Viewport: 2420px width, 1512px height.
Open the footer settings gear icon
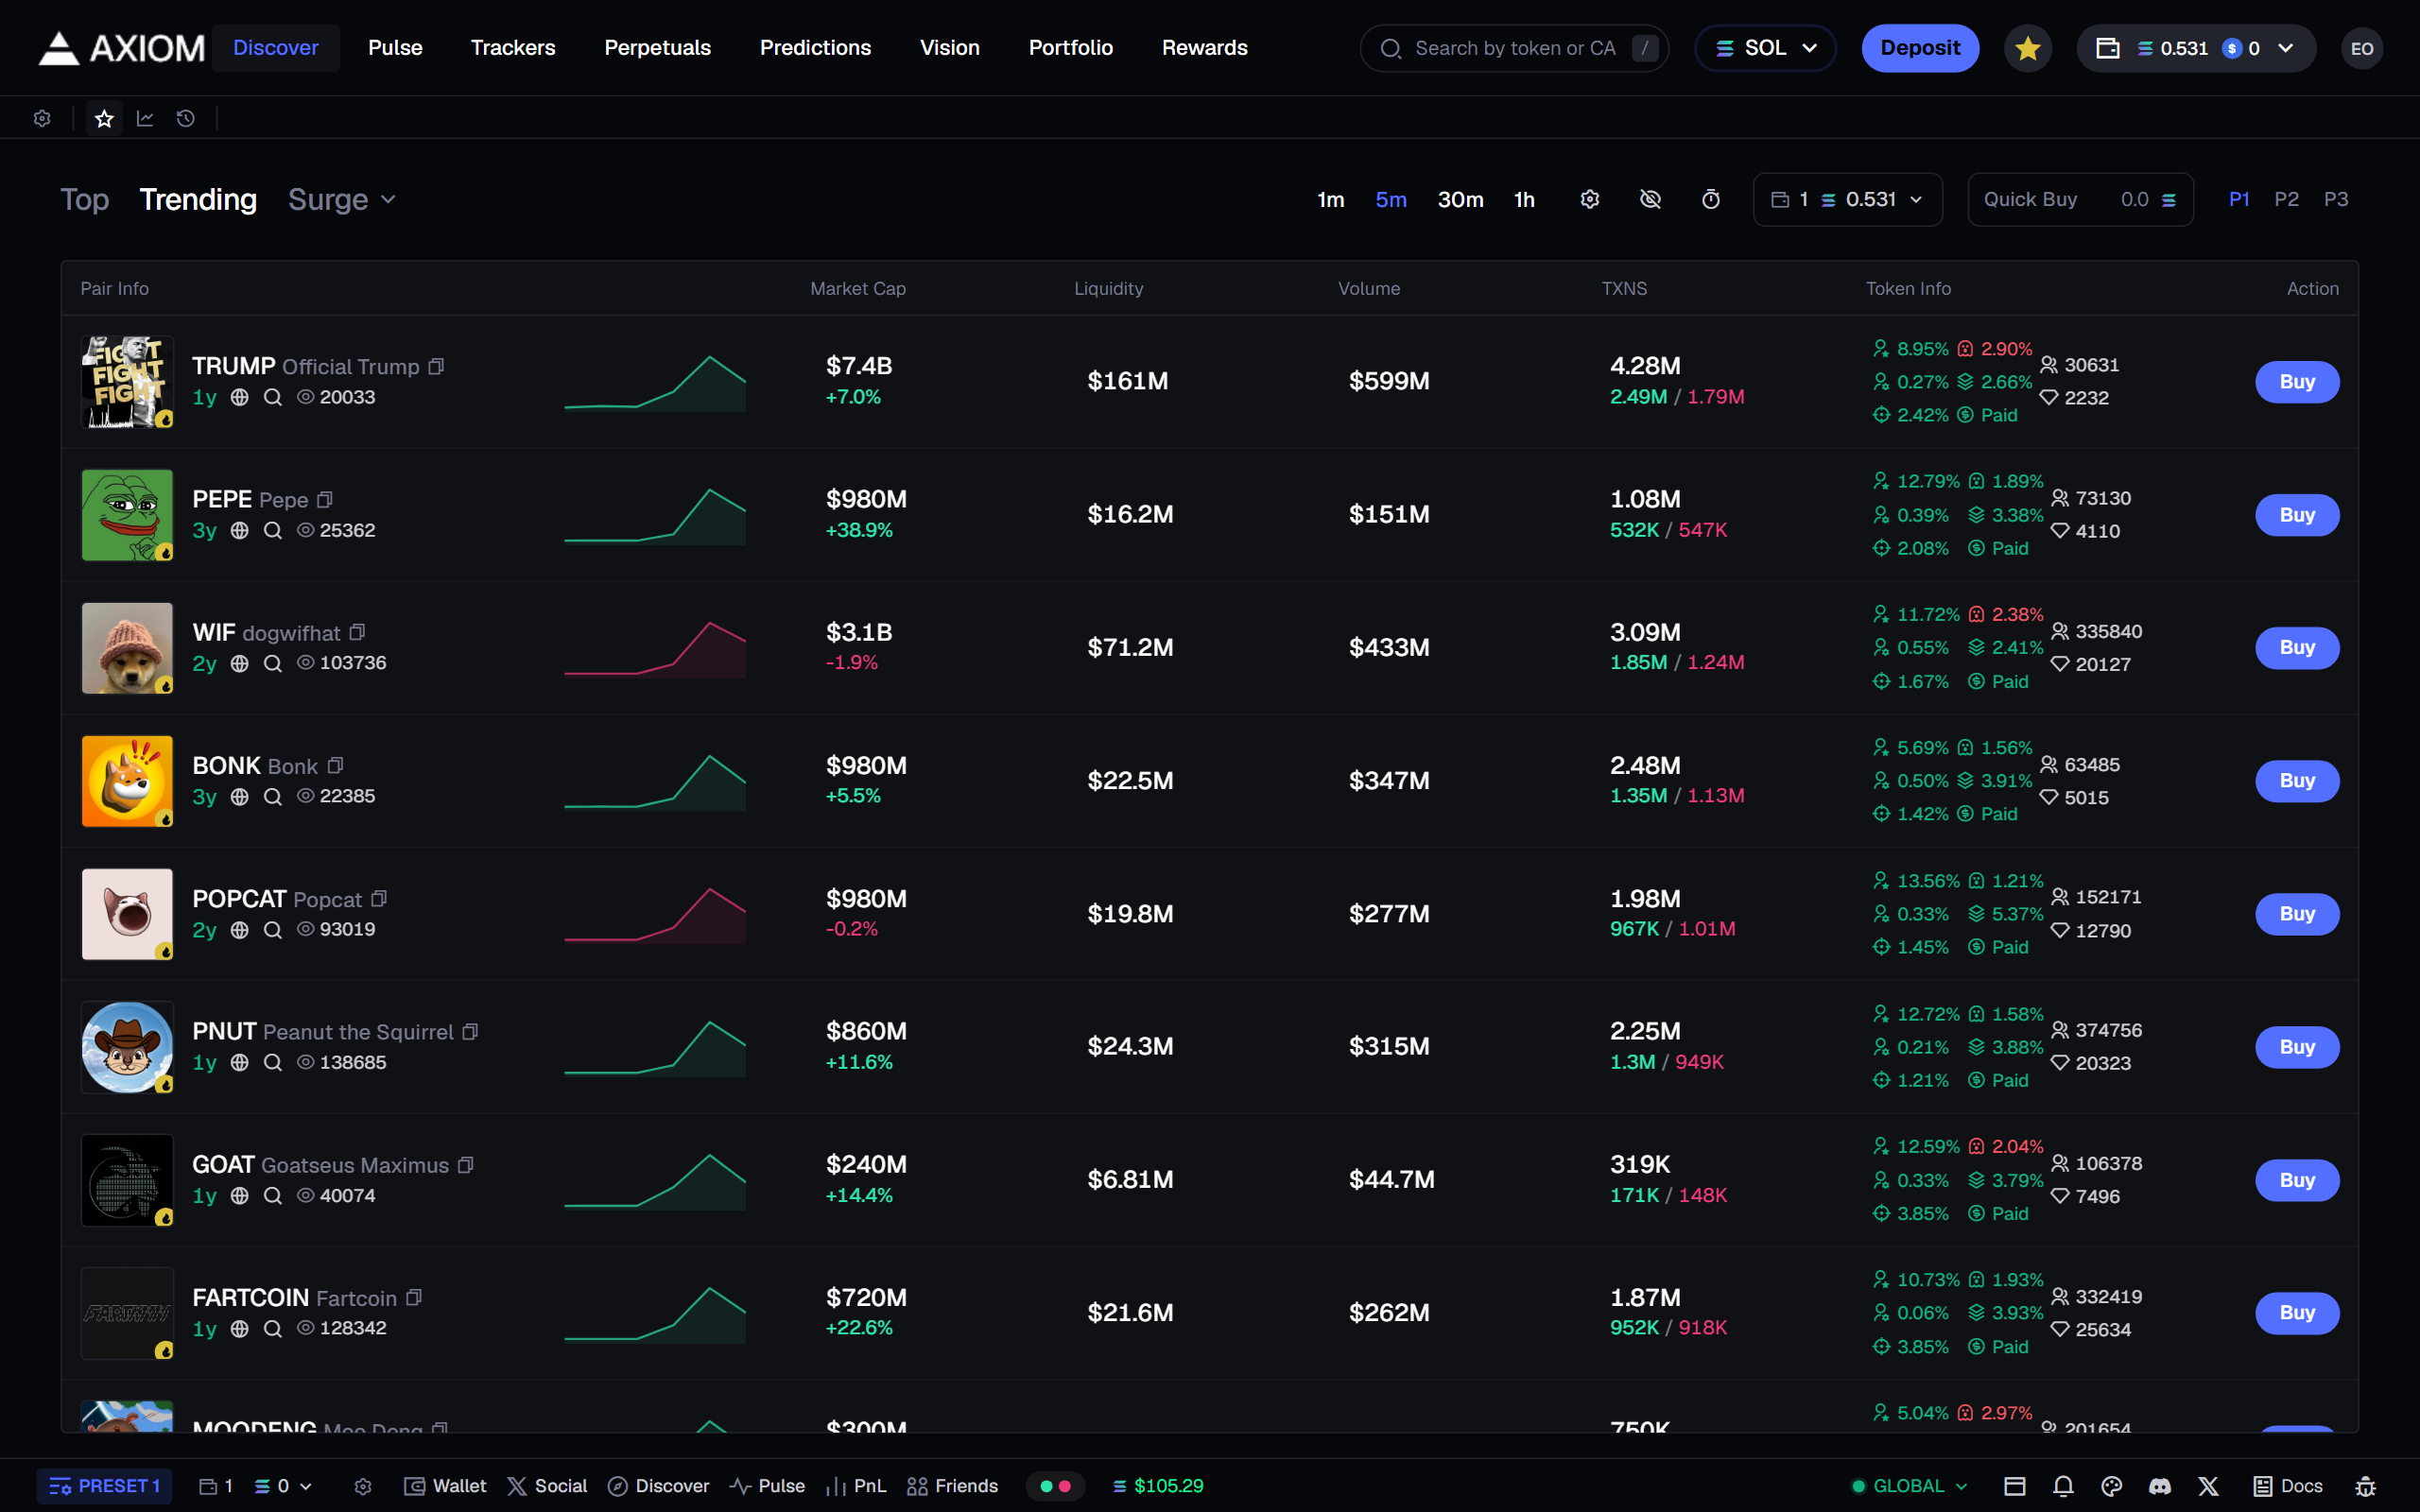pyautogui.click(x=363, y=1487)
